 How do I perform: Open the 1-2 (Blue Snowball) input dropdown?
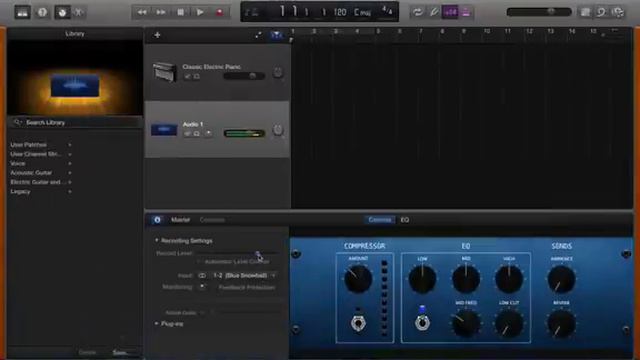tap(244, 276)
